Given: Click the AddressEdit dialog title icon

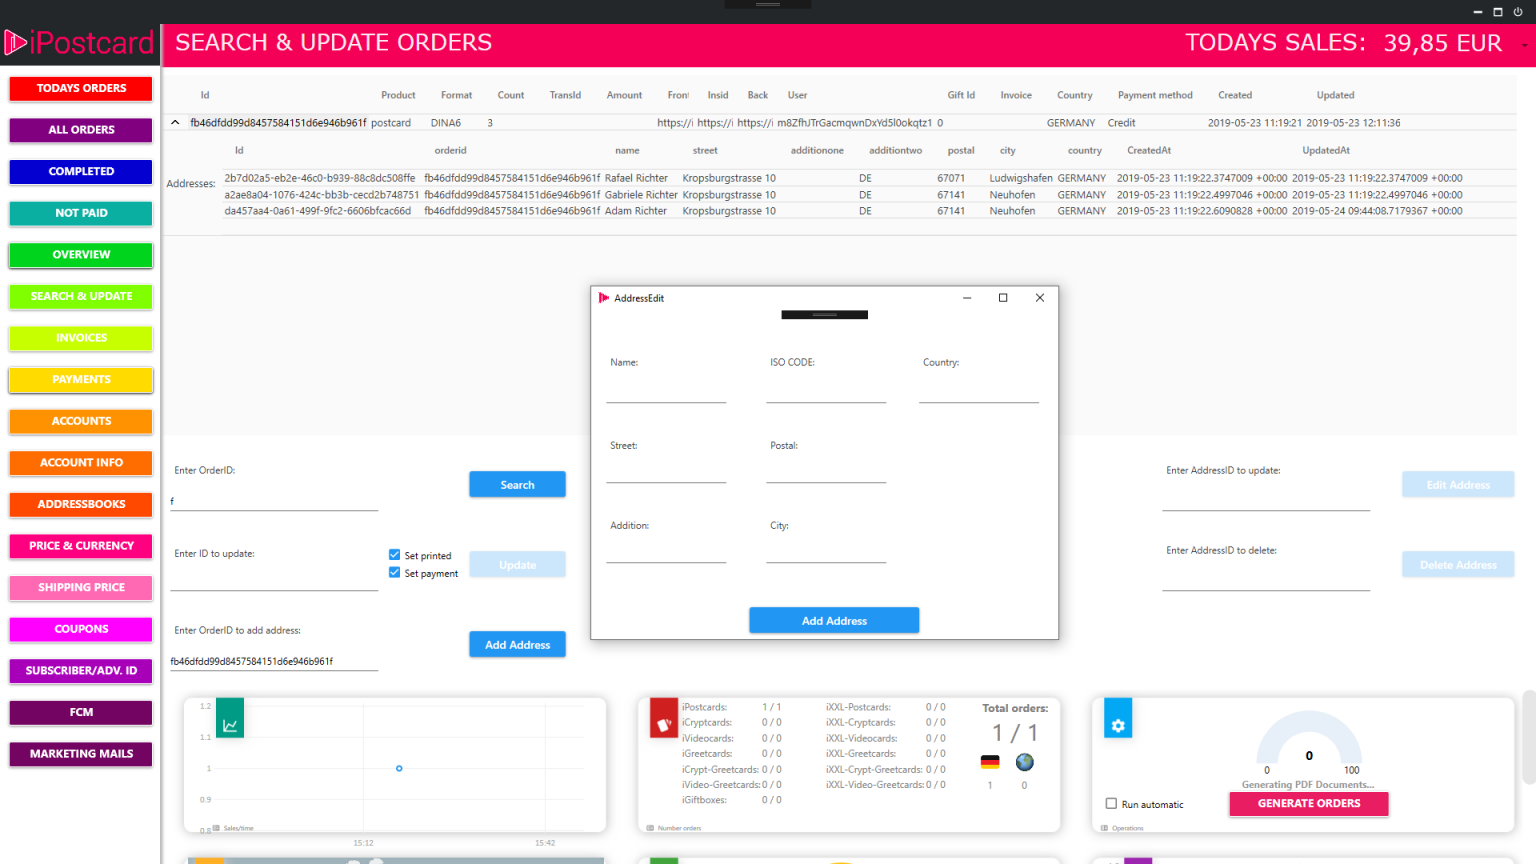Looking at the screenshot, I should tap(604, 298).
